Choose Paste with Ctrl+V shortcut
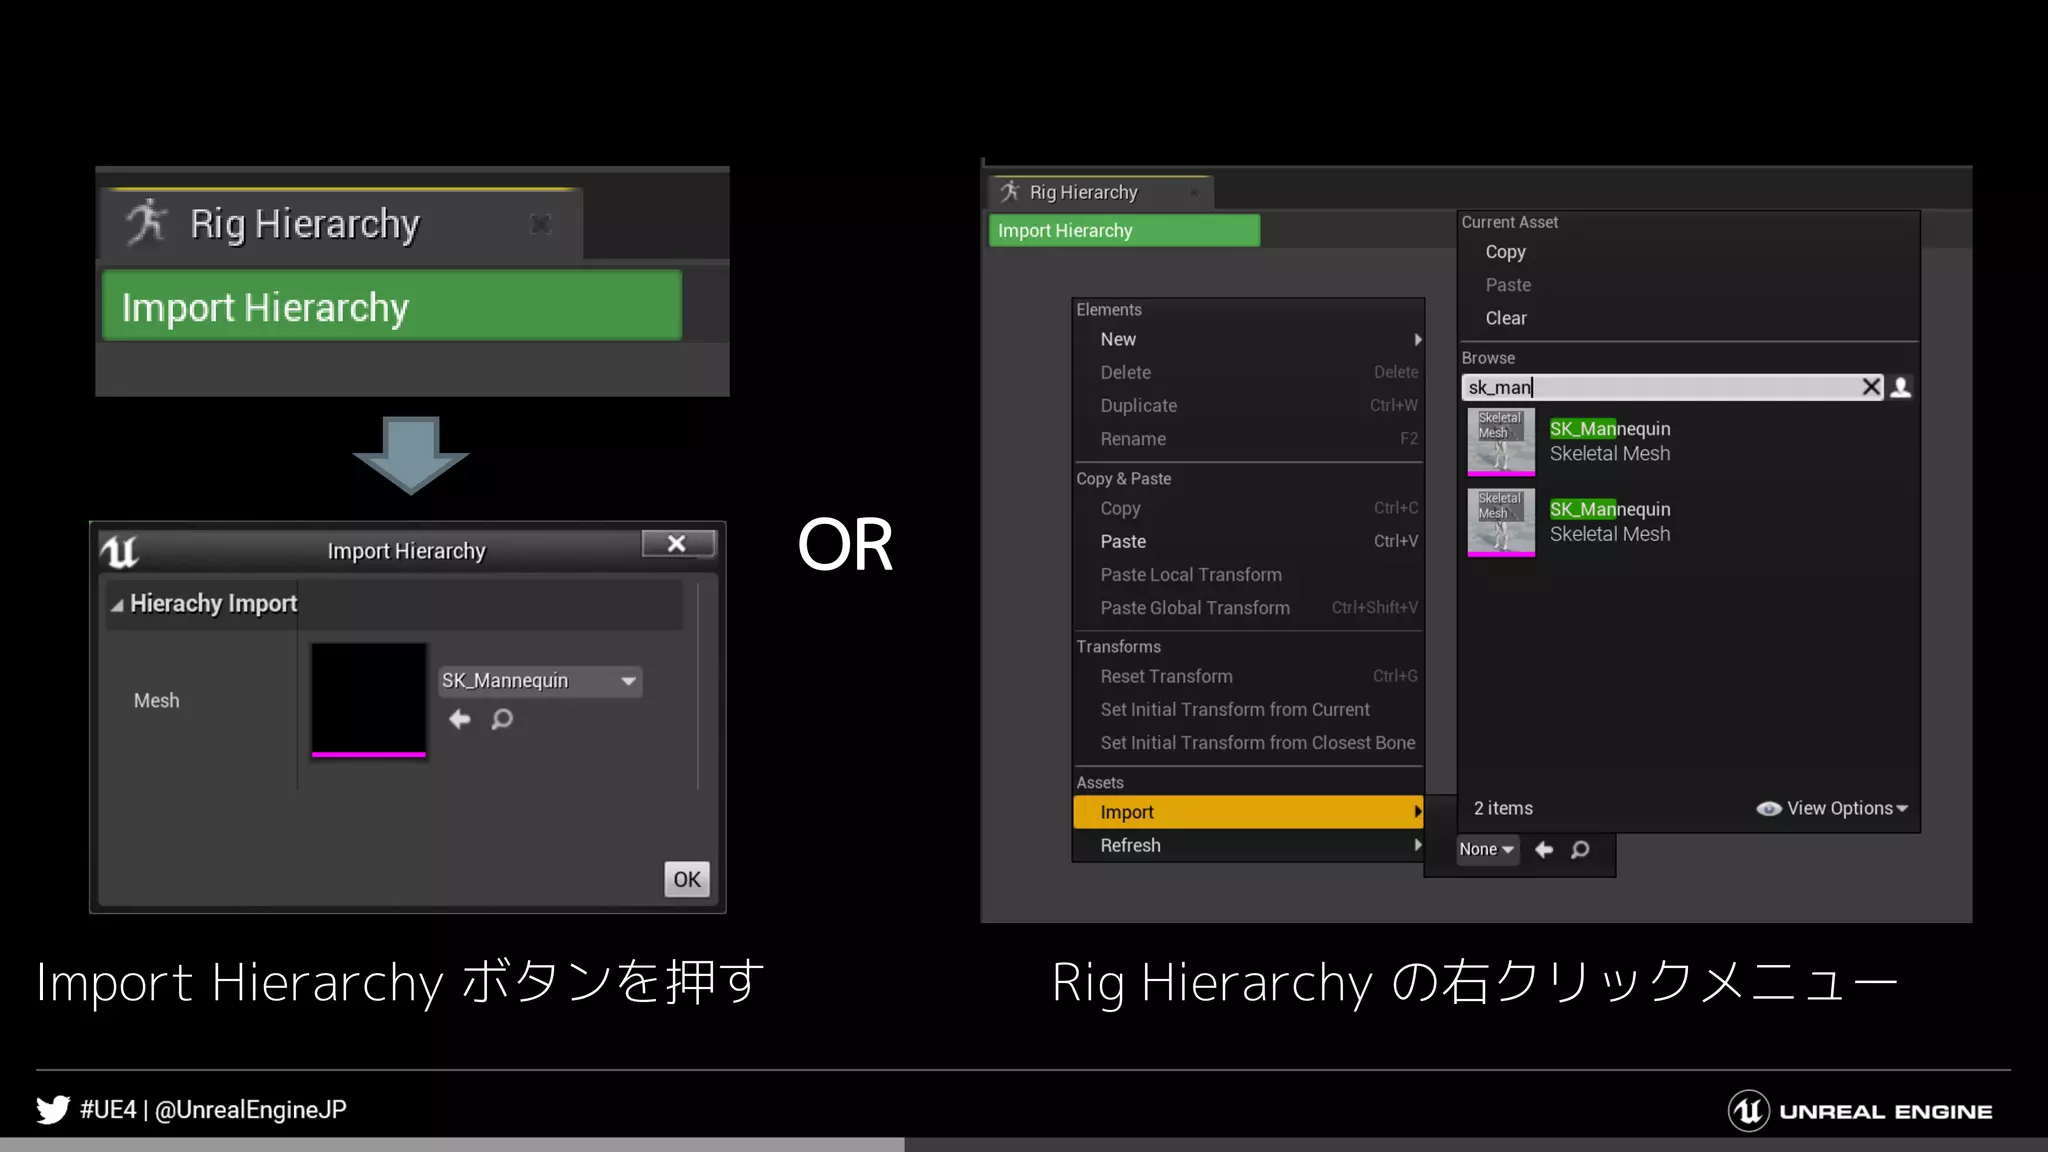Screen dimensions: 2048x1152 click(x=1248, y=541)
